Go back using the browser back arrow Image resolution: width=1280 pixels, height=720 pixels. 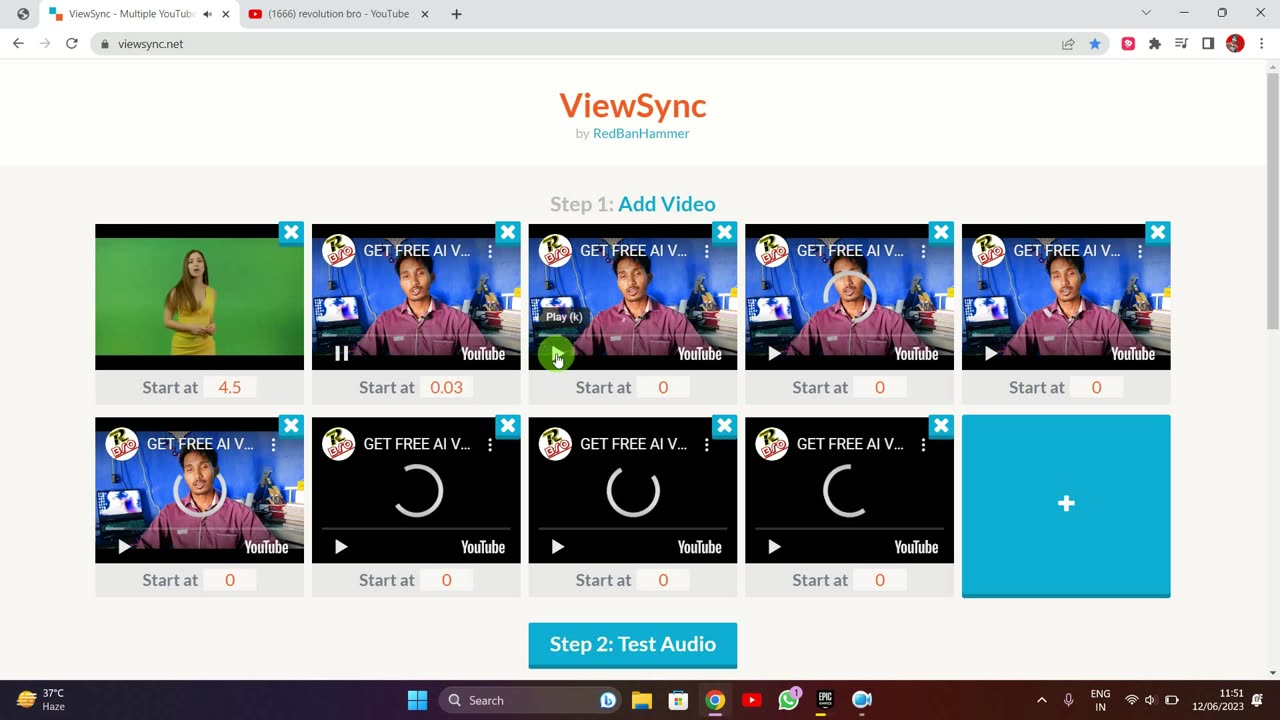[18, 44]
